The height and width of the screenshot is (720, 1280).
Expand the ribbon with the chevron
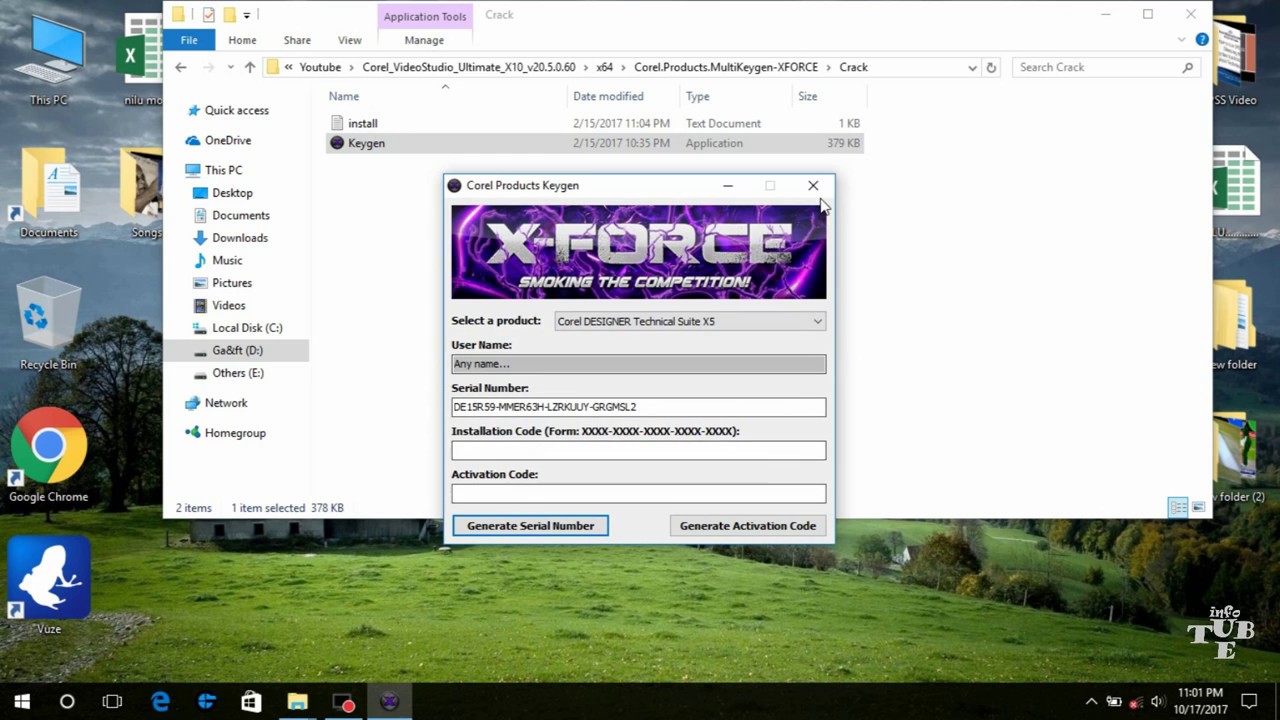tap(1183, 40)
